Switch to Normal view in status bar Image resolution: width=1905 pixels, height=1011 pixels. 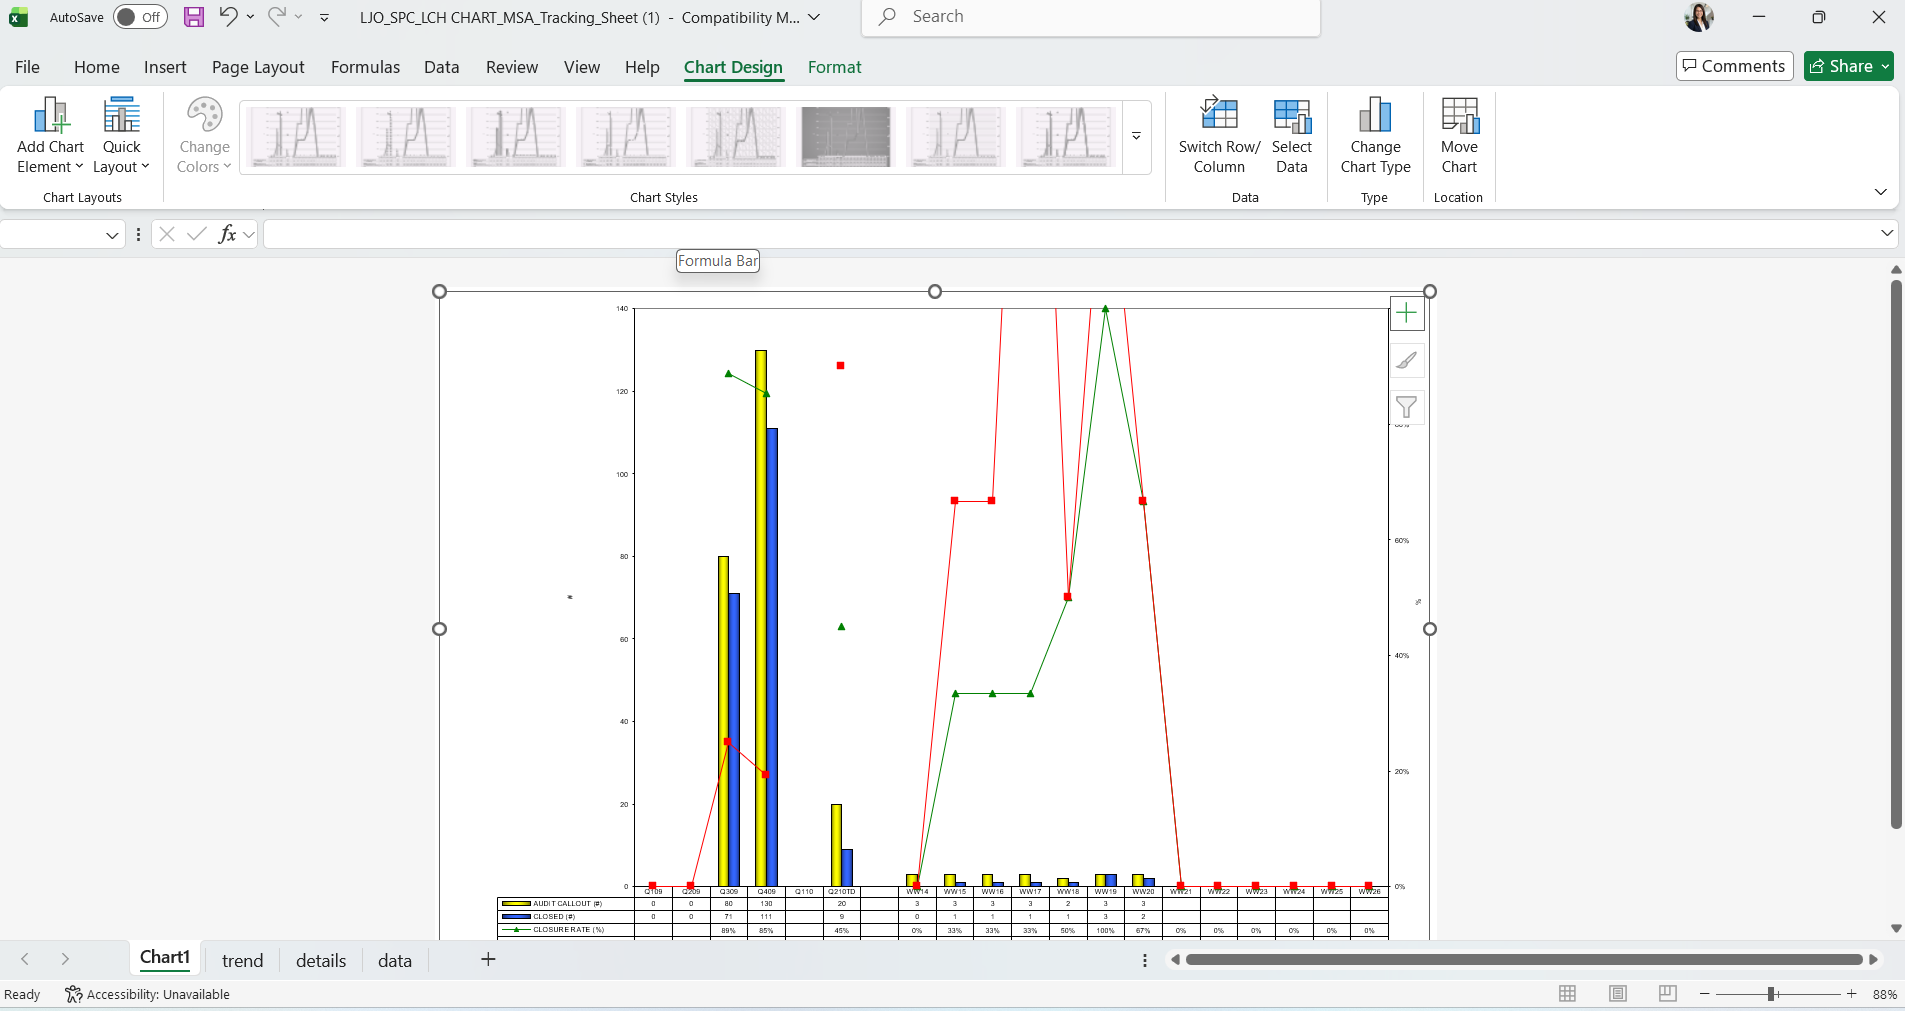point(1567,993)
